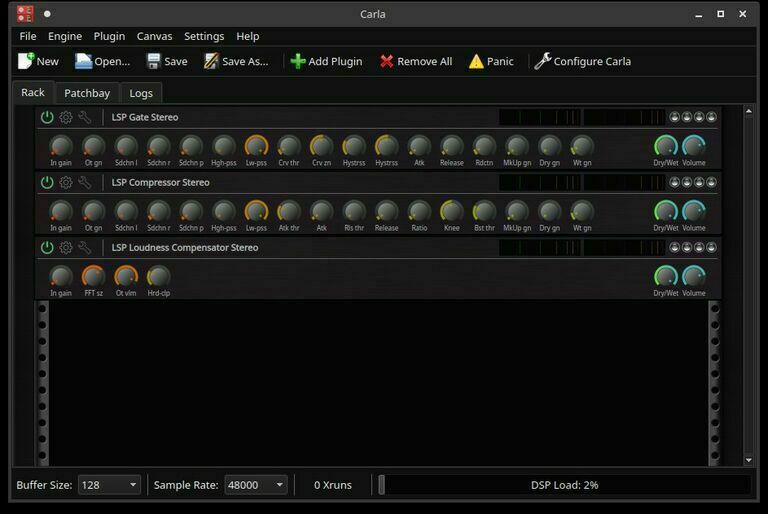
Task: Click the Volume knob of LSP Gate Stereo
Action: [x=694, y=146]
